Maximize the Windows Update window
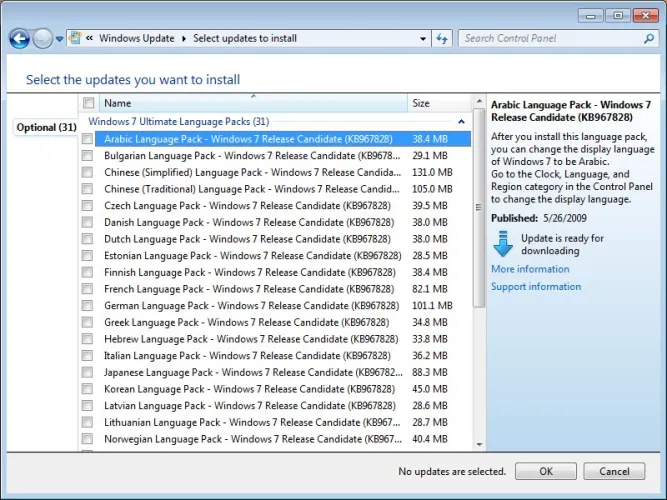The image size is (667, 500). coord(618,16)
